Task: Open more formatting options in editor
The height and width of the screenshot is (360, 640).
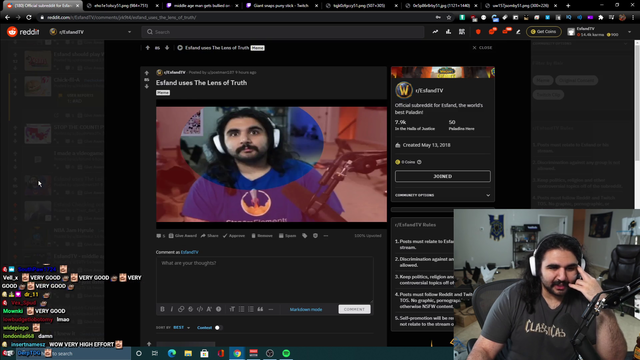Action: point(271,309)
